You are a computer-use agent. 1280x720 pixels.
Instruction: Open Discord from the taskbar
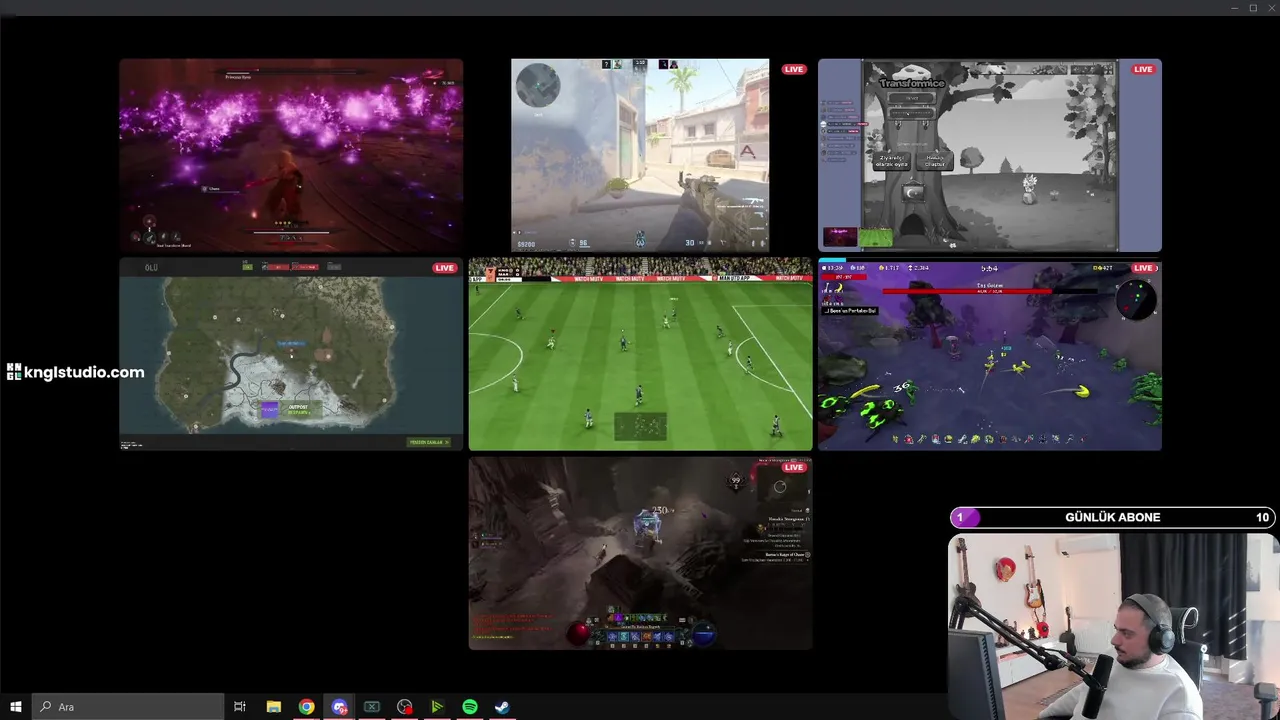[x=339, y=707]
